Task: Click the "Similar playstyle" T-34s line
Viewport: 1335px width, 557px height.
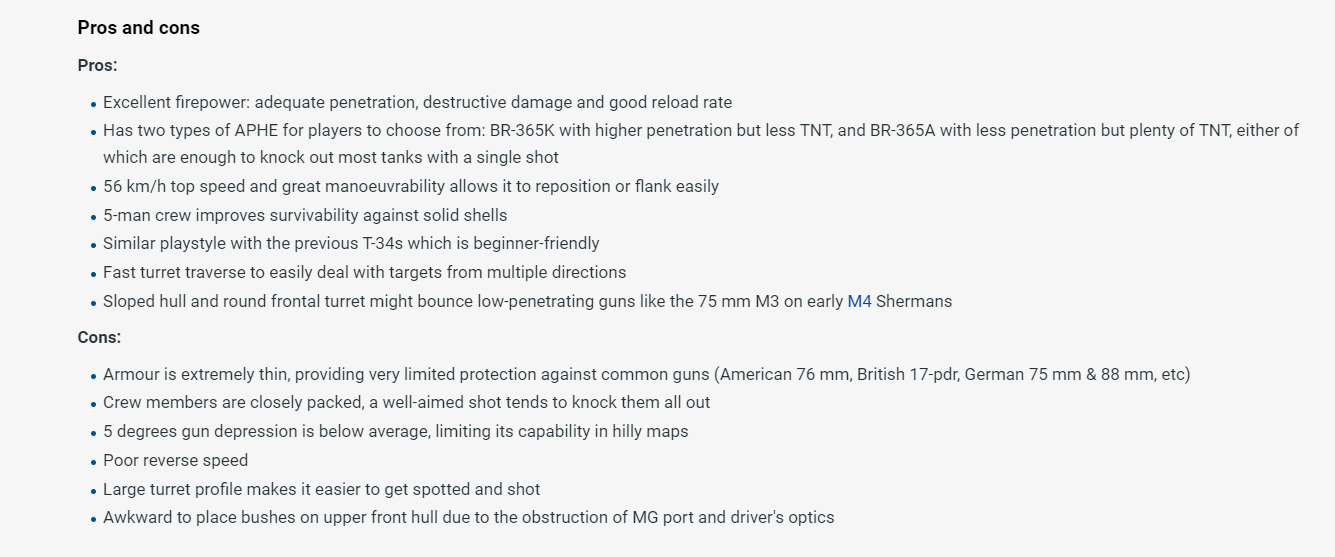Action: 350,243
